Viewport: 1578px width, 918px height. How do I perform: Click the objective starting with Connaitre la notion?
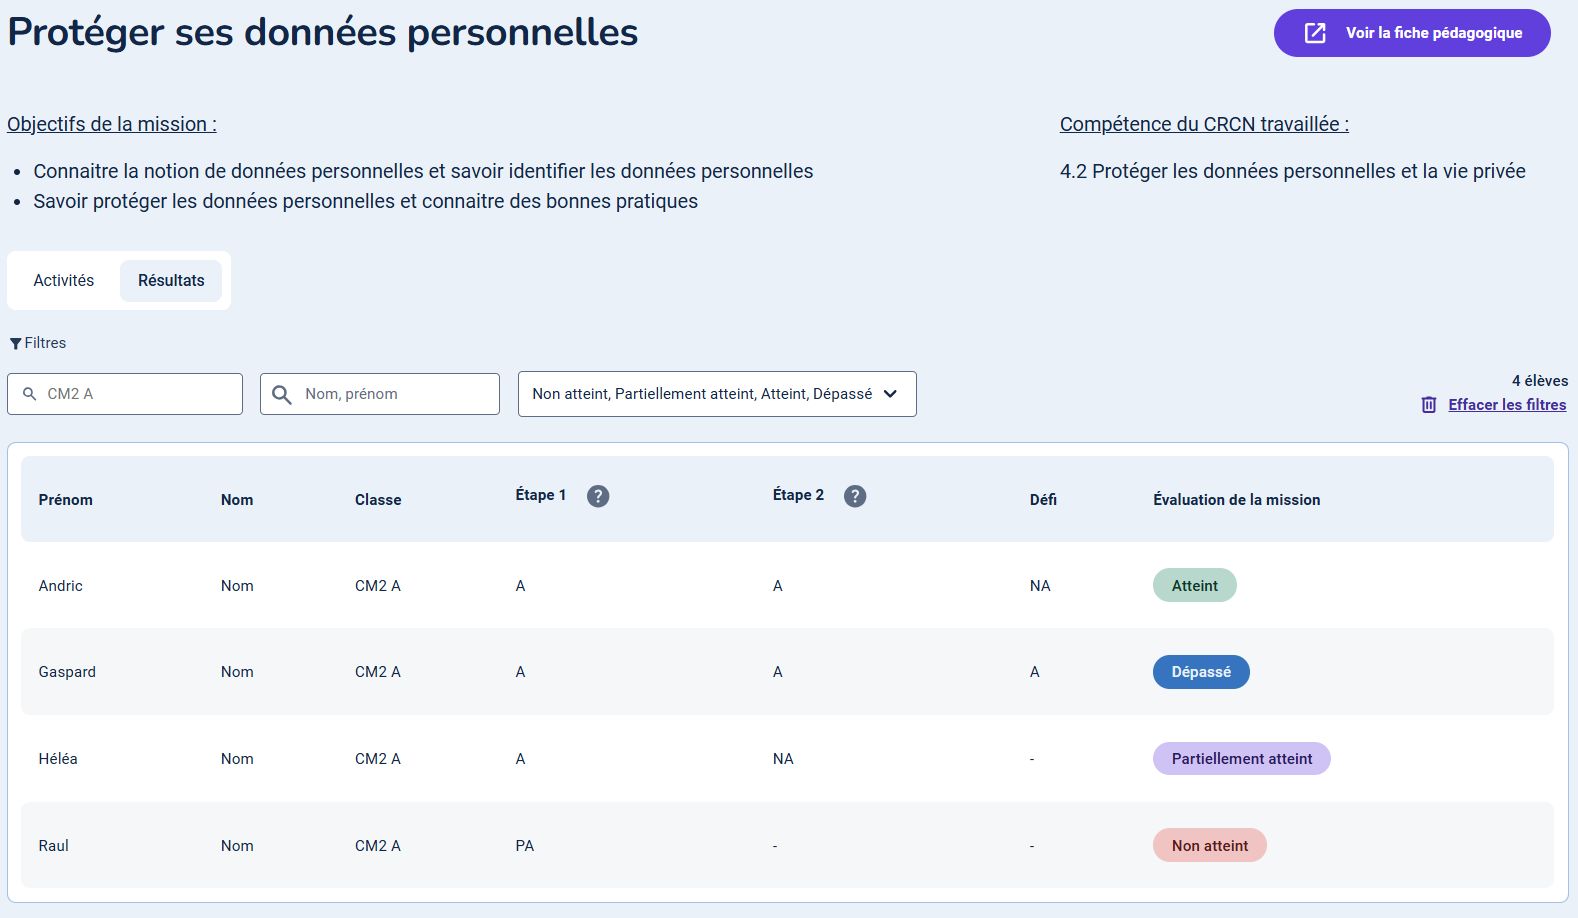tap(423, 171)
